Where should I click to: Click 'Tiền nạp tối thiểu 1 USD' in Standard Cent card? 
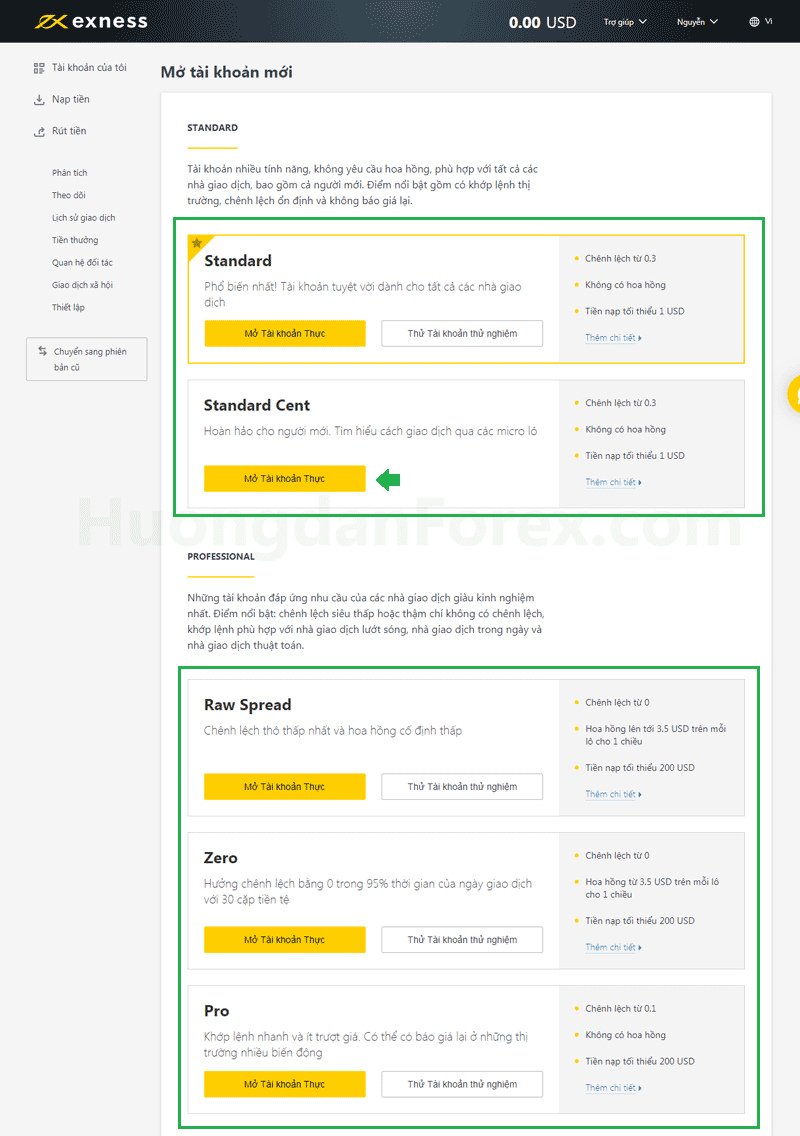tap(635, 456)
